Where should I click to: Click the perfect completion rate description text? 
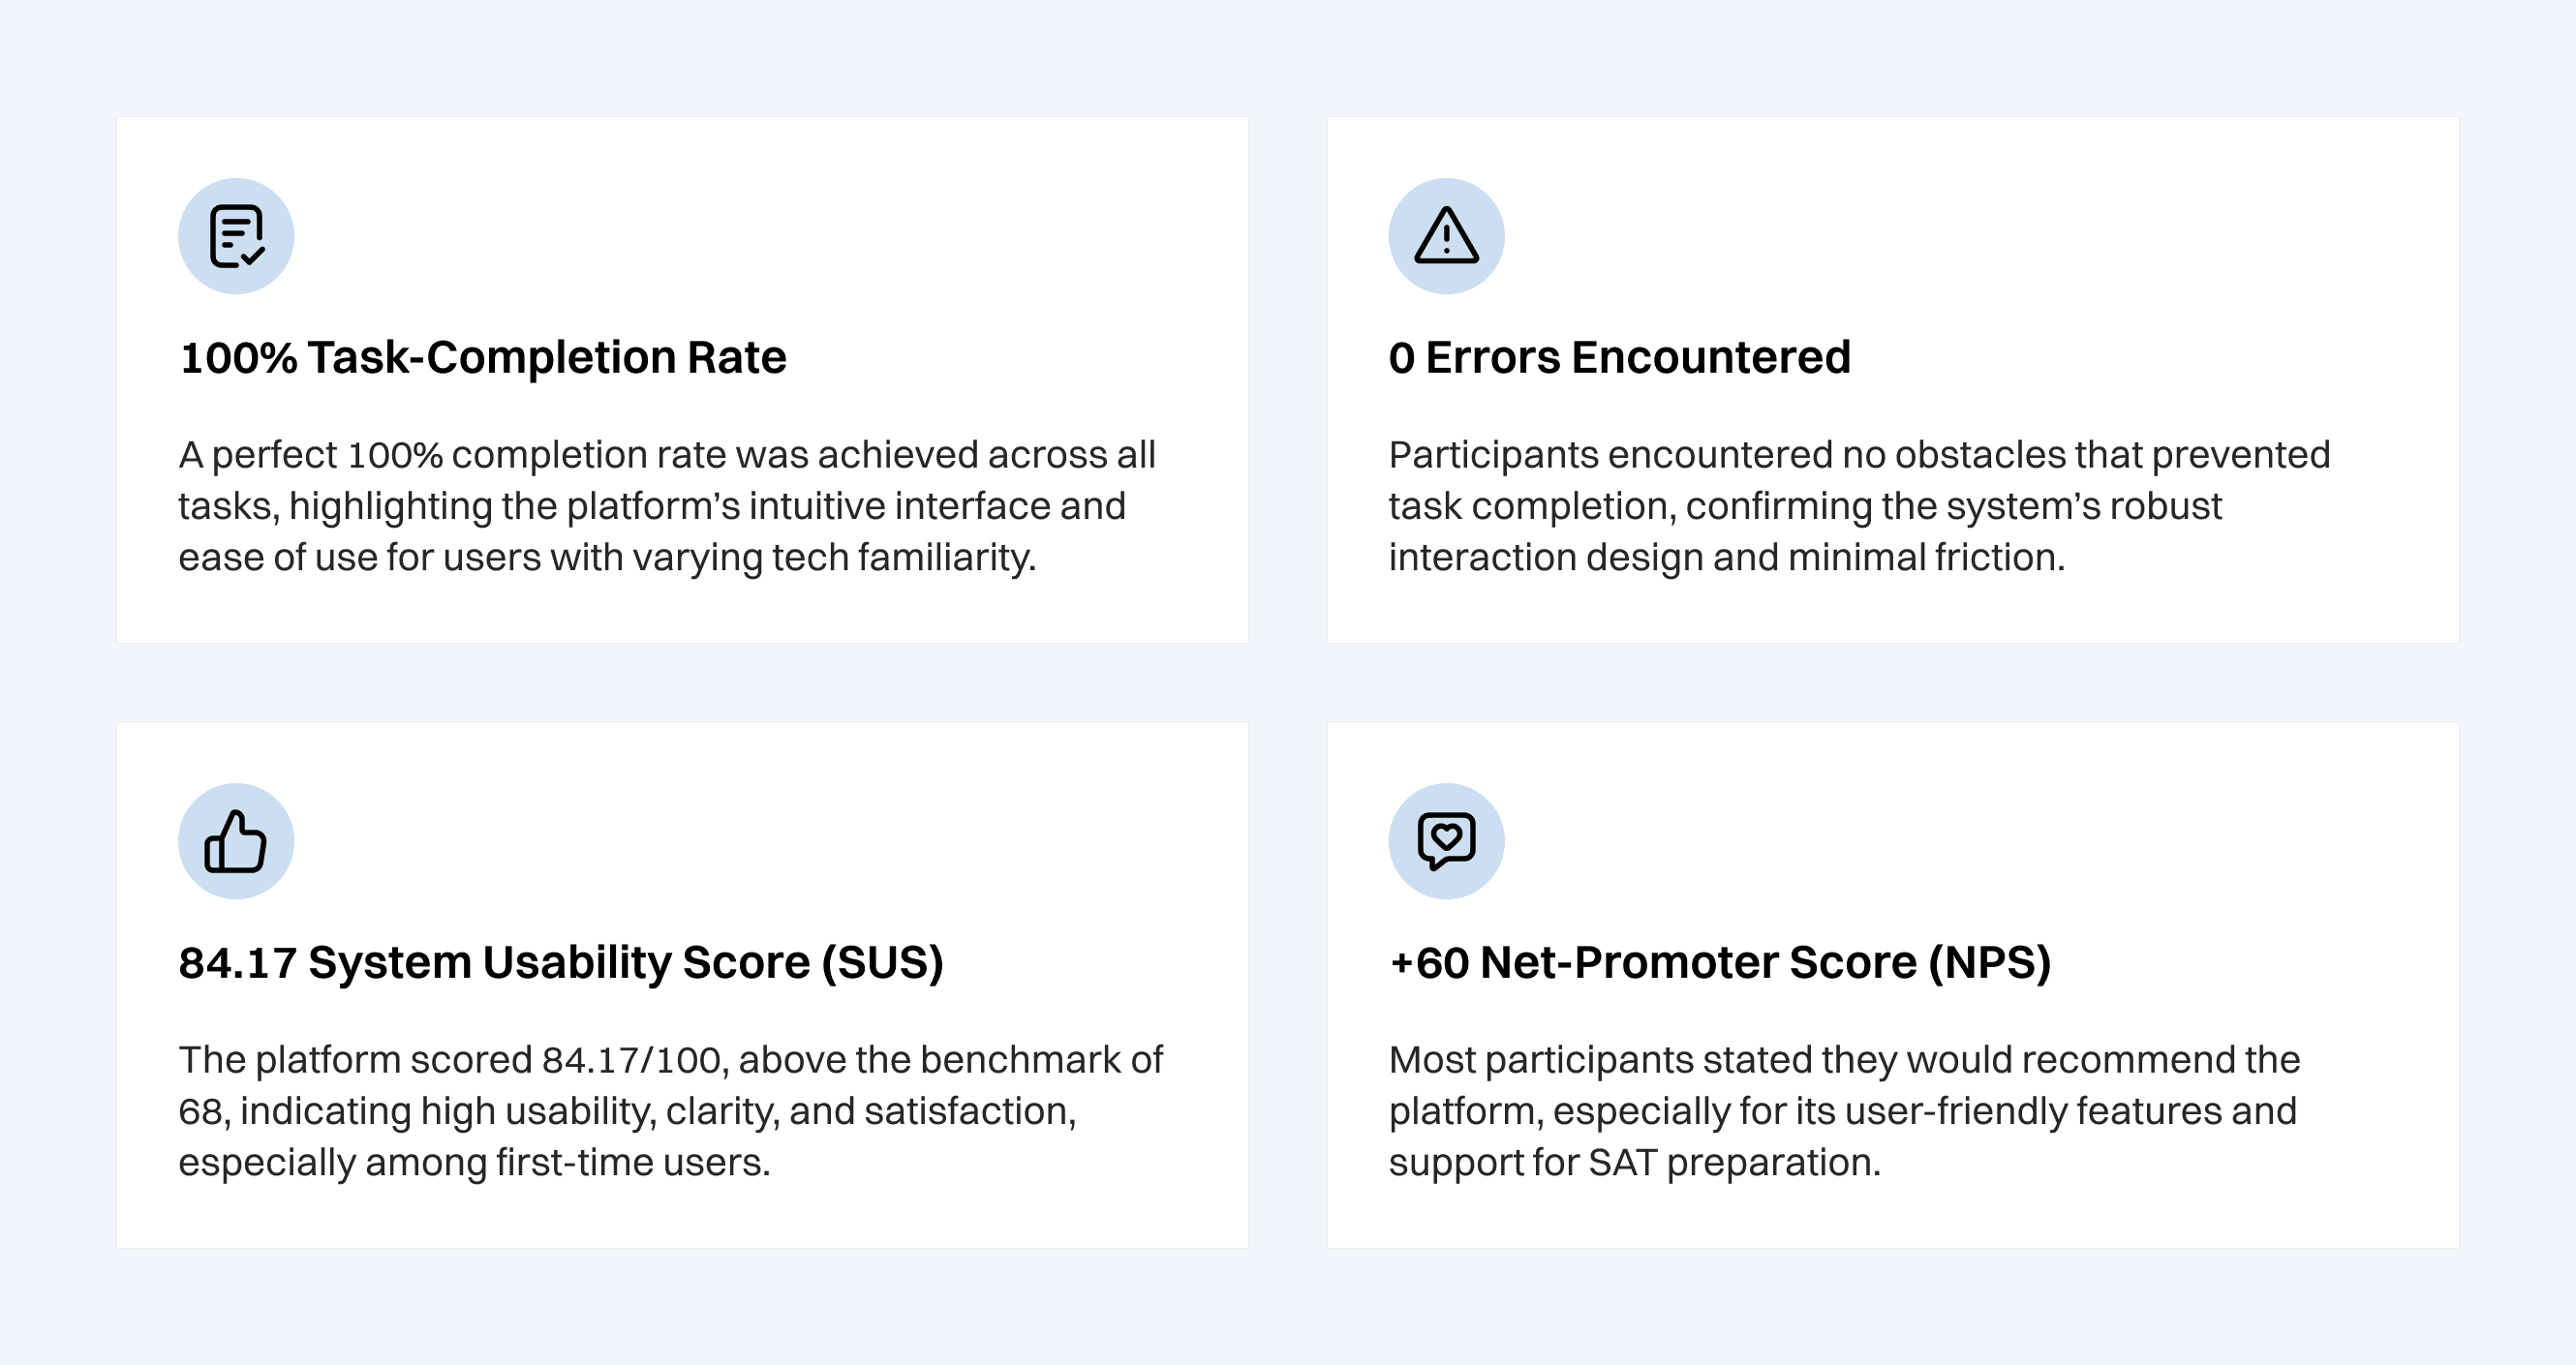(x=667, y=506)
